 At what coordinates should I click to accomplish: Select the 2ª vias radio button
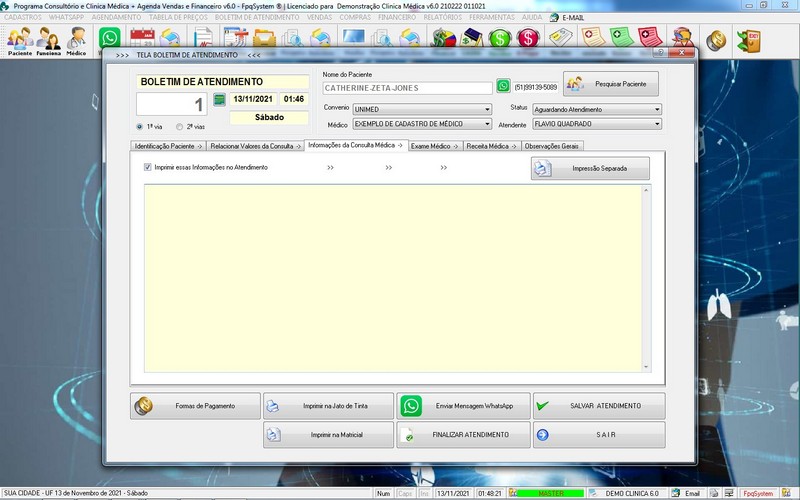(x=179, y=127)
